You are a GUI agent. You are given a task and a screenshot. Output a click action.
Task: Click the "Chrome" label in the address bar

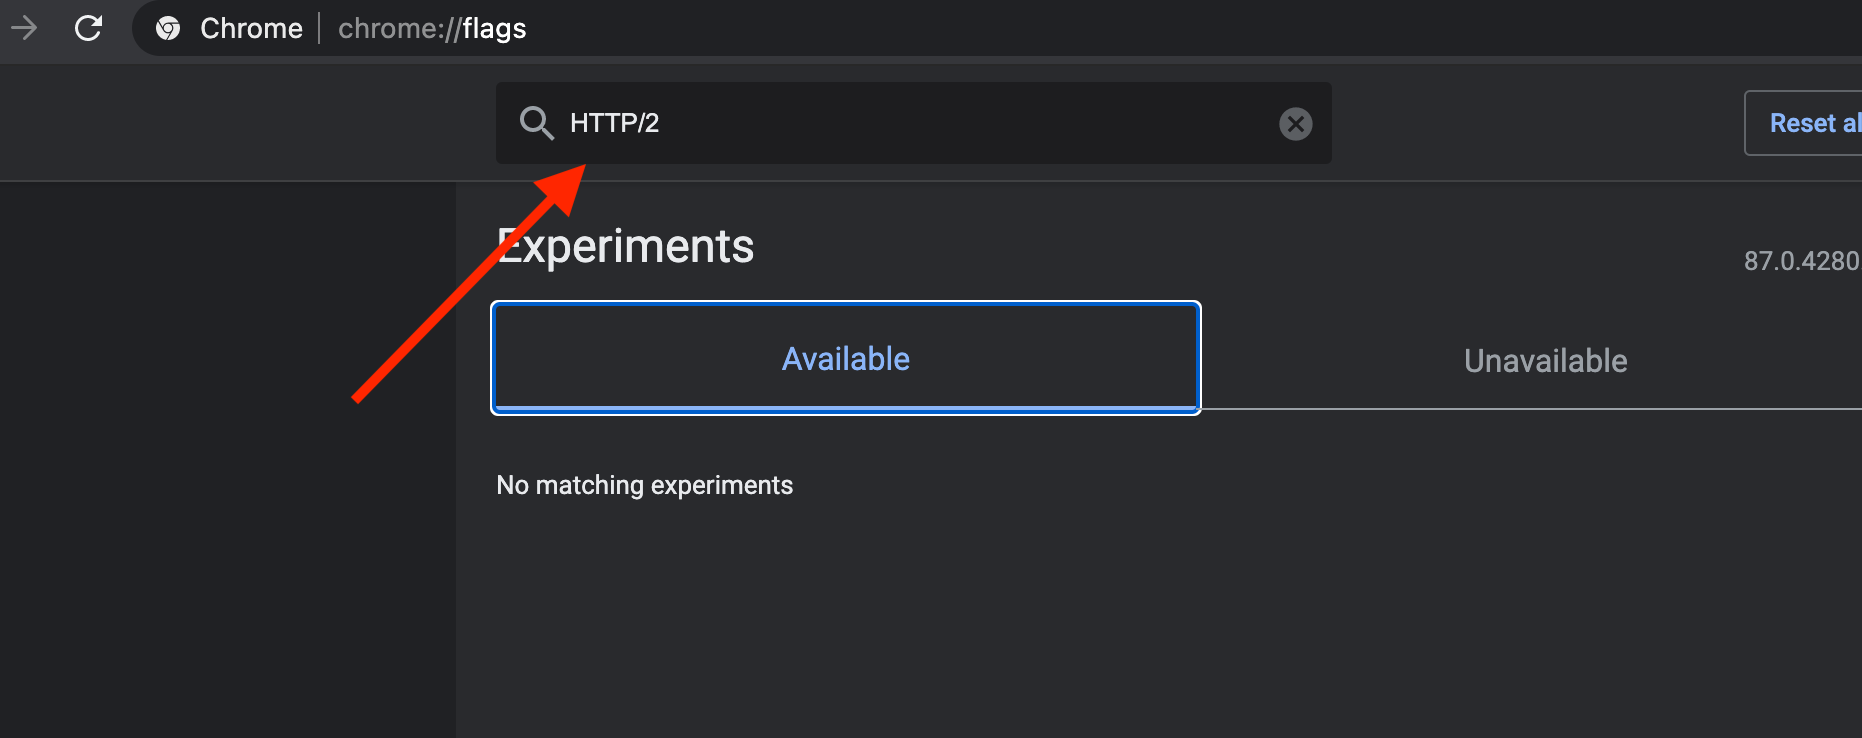coord(251,28)
